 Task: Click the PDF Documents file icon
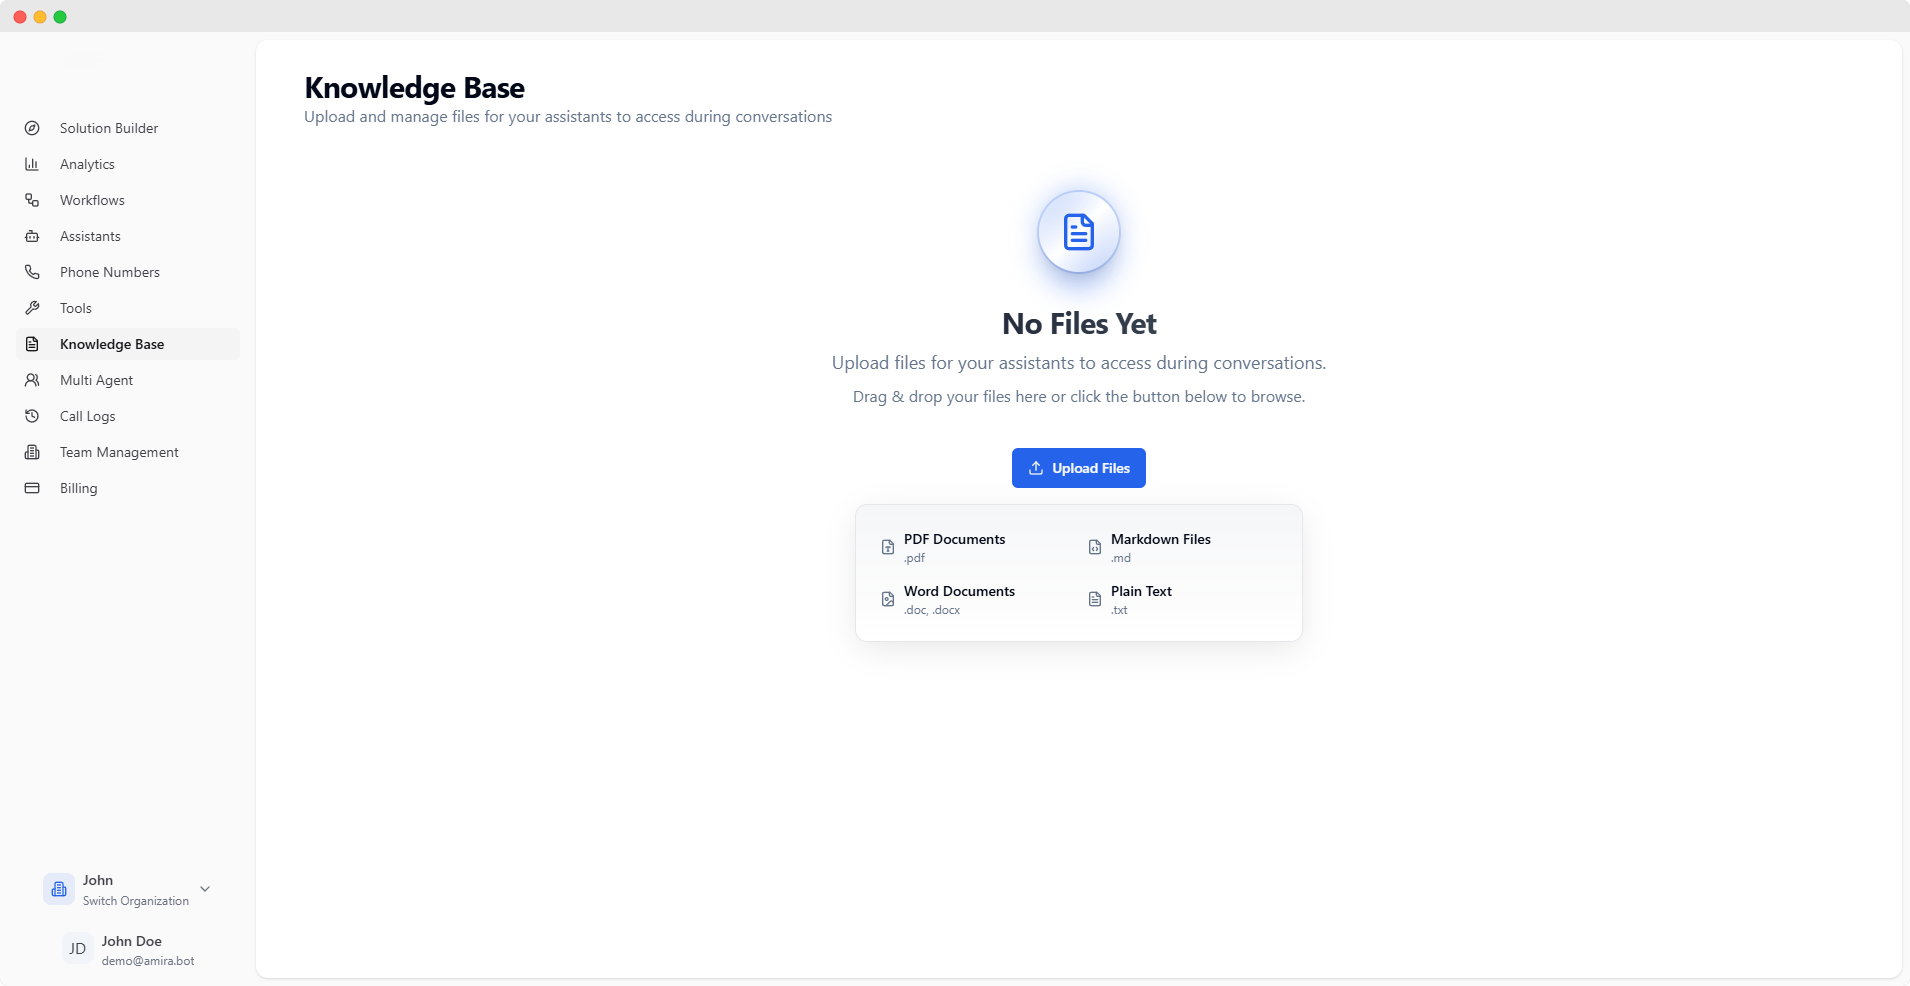pos(888,547)
